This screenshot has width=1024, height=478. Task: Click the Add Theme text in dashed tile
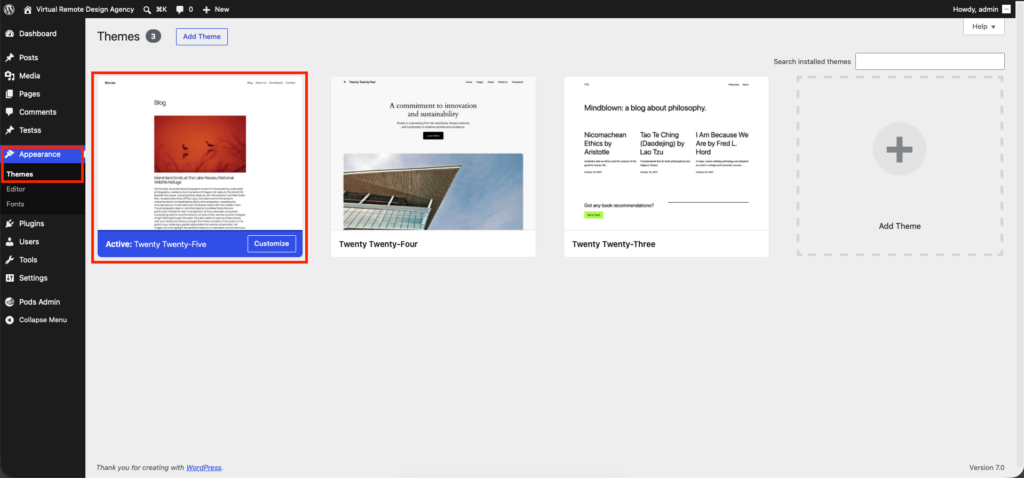click(x=899, y=226)
